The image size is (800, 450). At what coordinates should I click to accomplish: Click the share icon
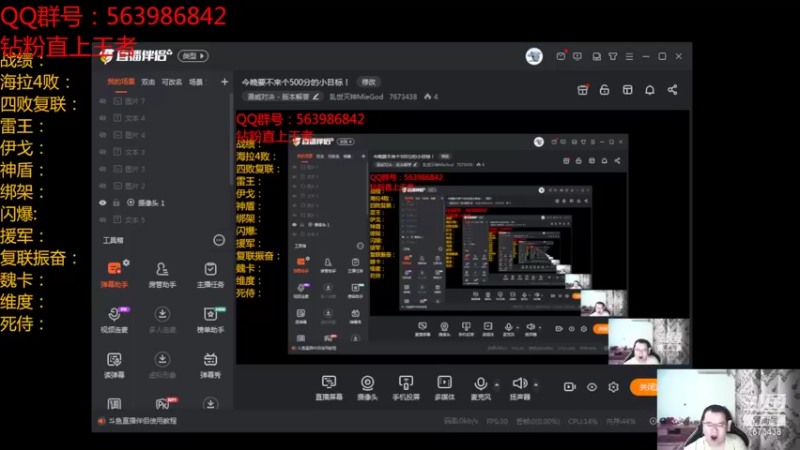[672, 90]
